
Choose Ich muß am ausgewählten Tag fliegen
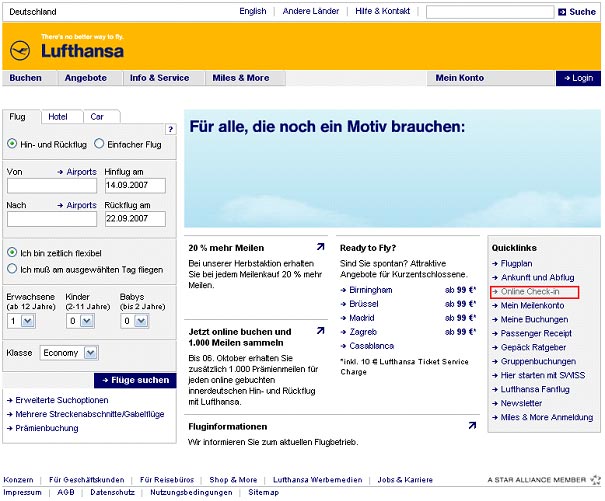pos(12,269)
